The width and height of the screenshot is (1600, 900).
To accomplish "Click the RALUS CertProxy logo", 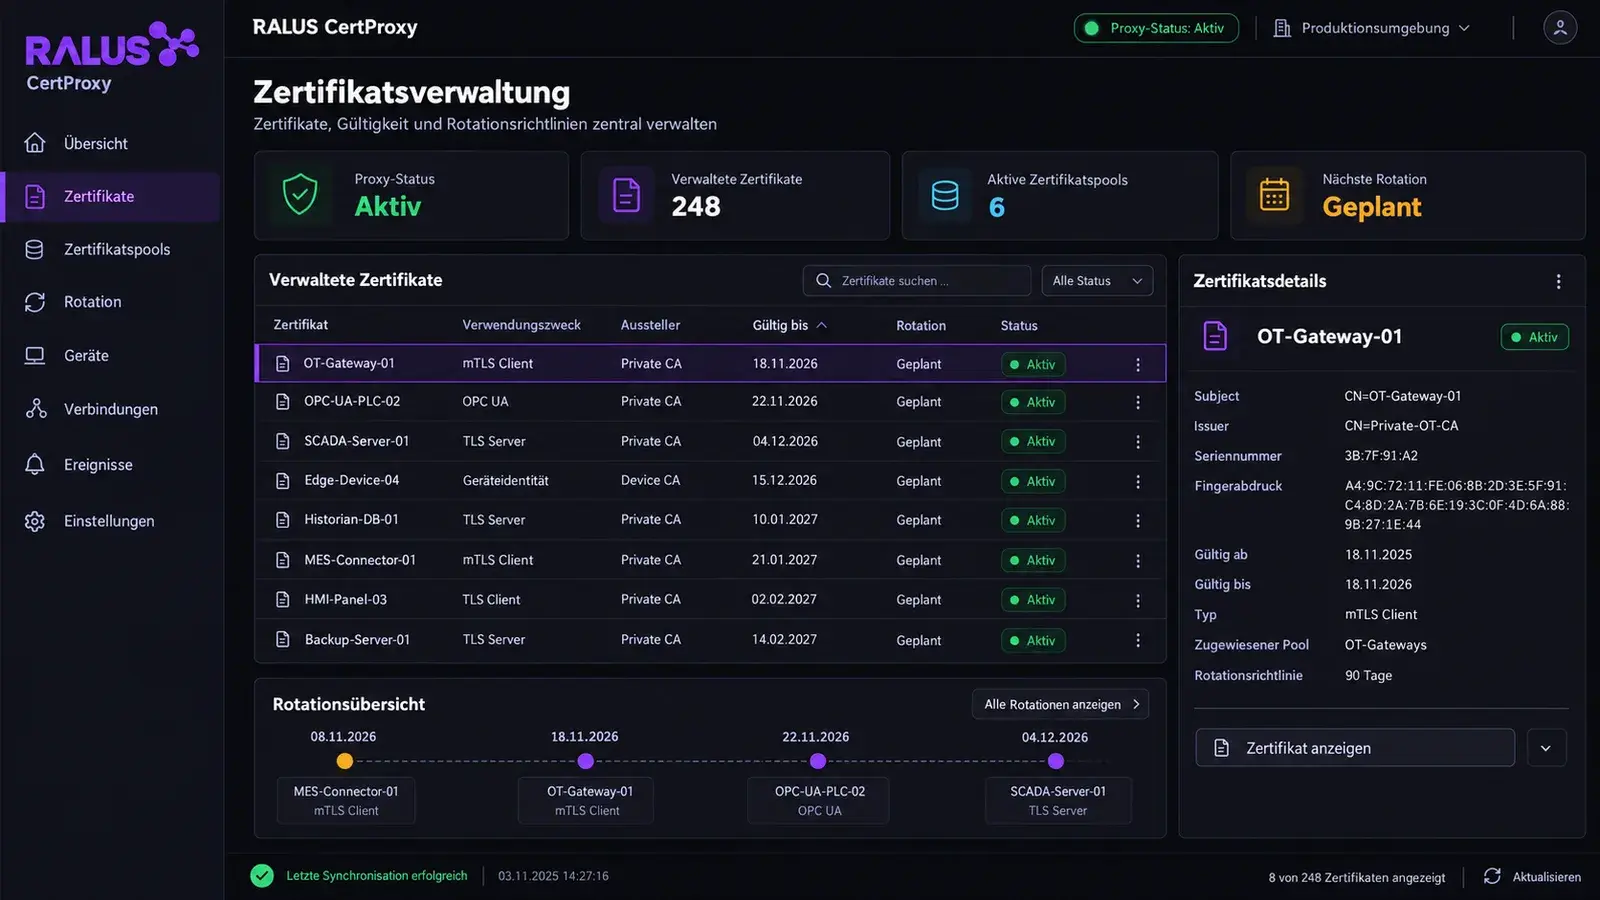I will [x=111, y=58].
